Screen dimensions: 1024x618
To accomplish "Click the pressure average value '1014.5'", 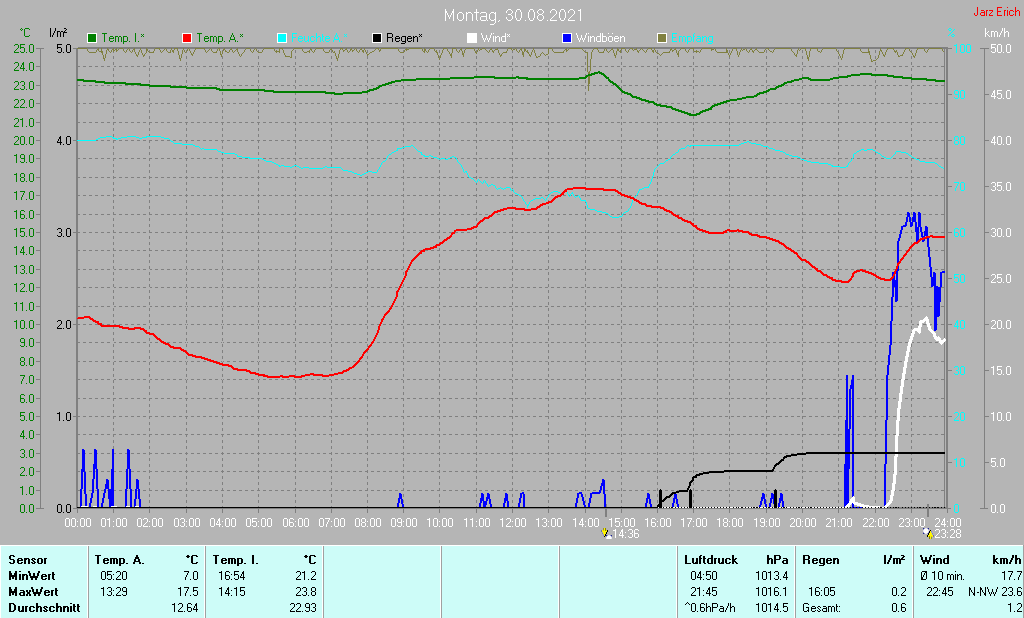I will (x=772, y=608).
